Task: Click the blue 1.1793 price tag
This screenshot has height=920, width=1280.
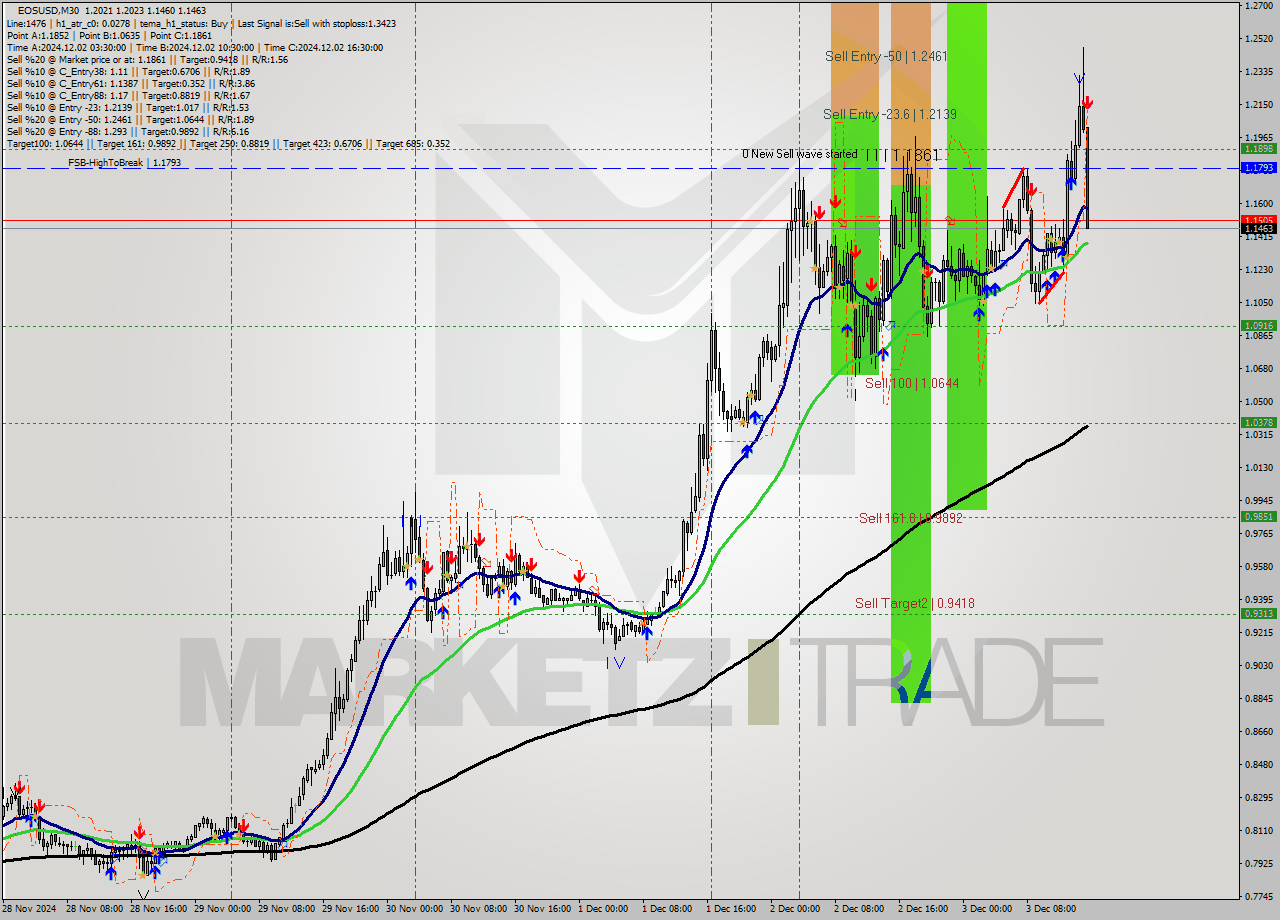Action: tap(1257, 168)
